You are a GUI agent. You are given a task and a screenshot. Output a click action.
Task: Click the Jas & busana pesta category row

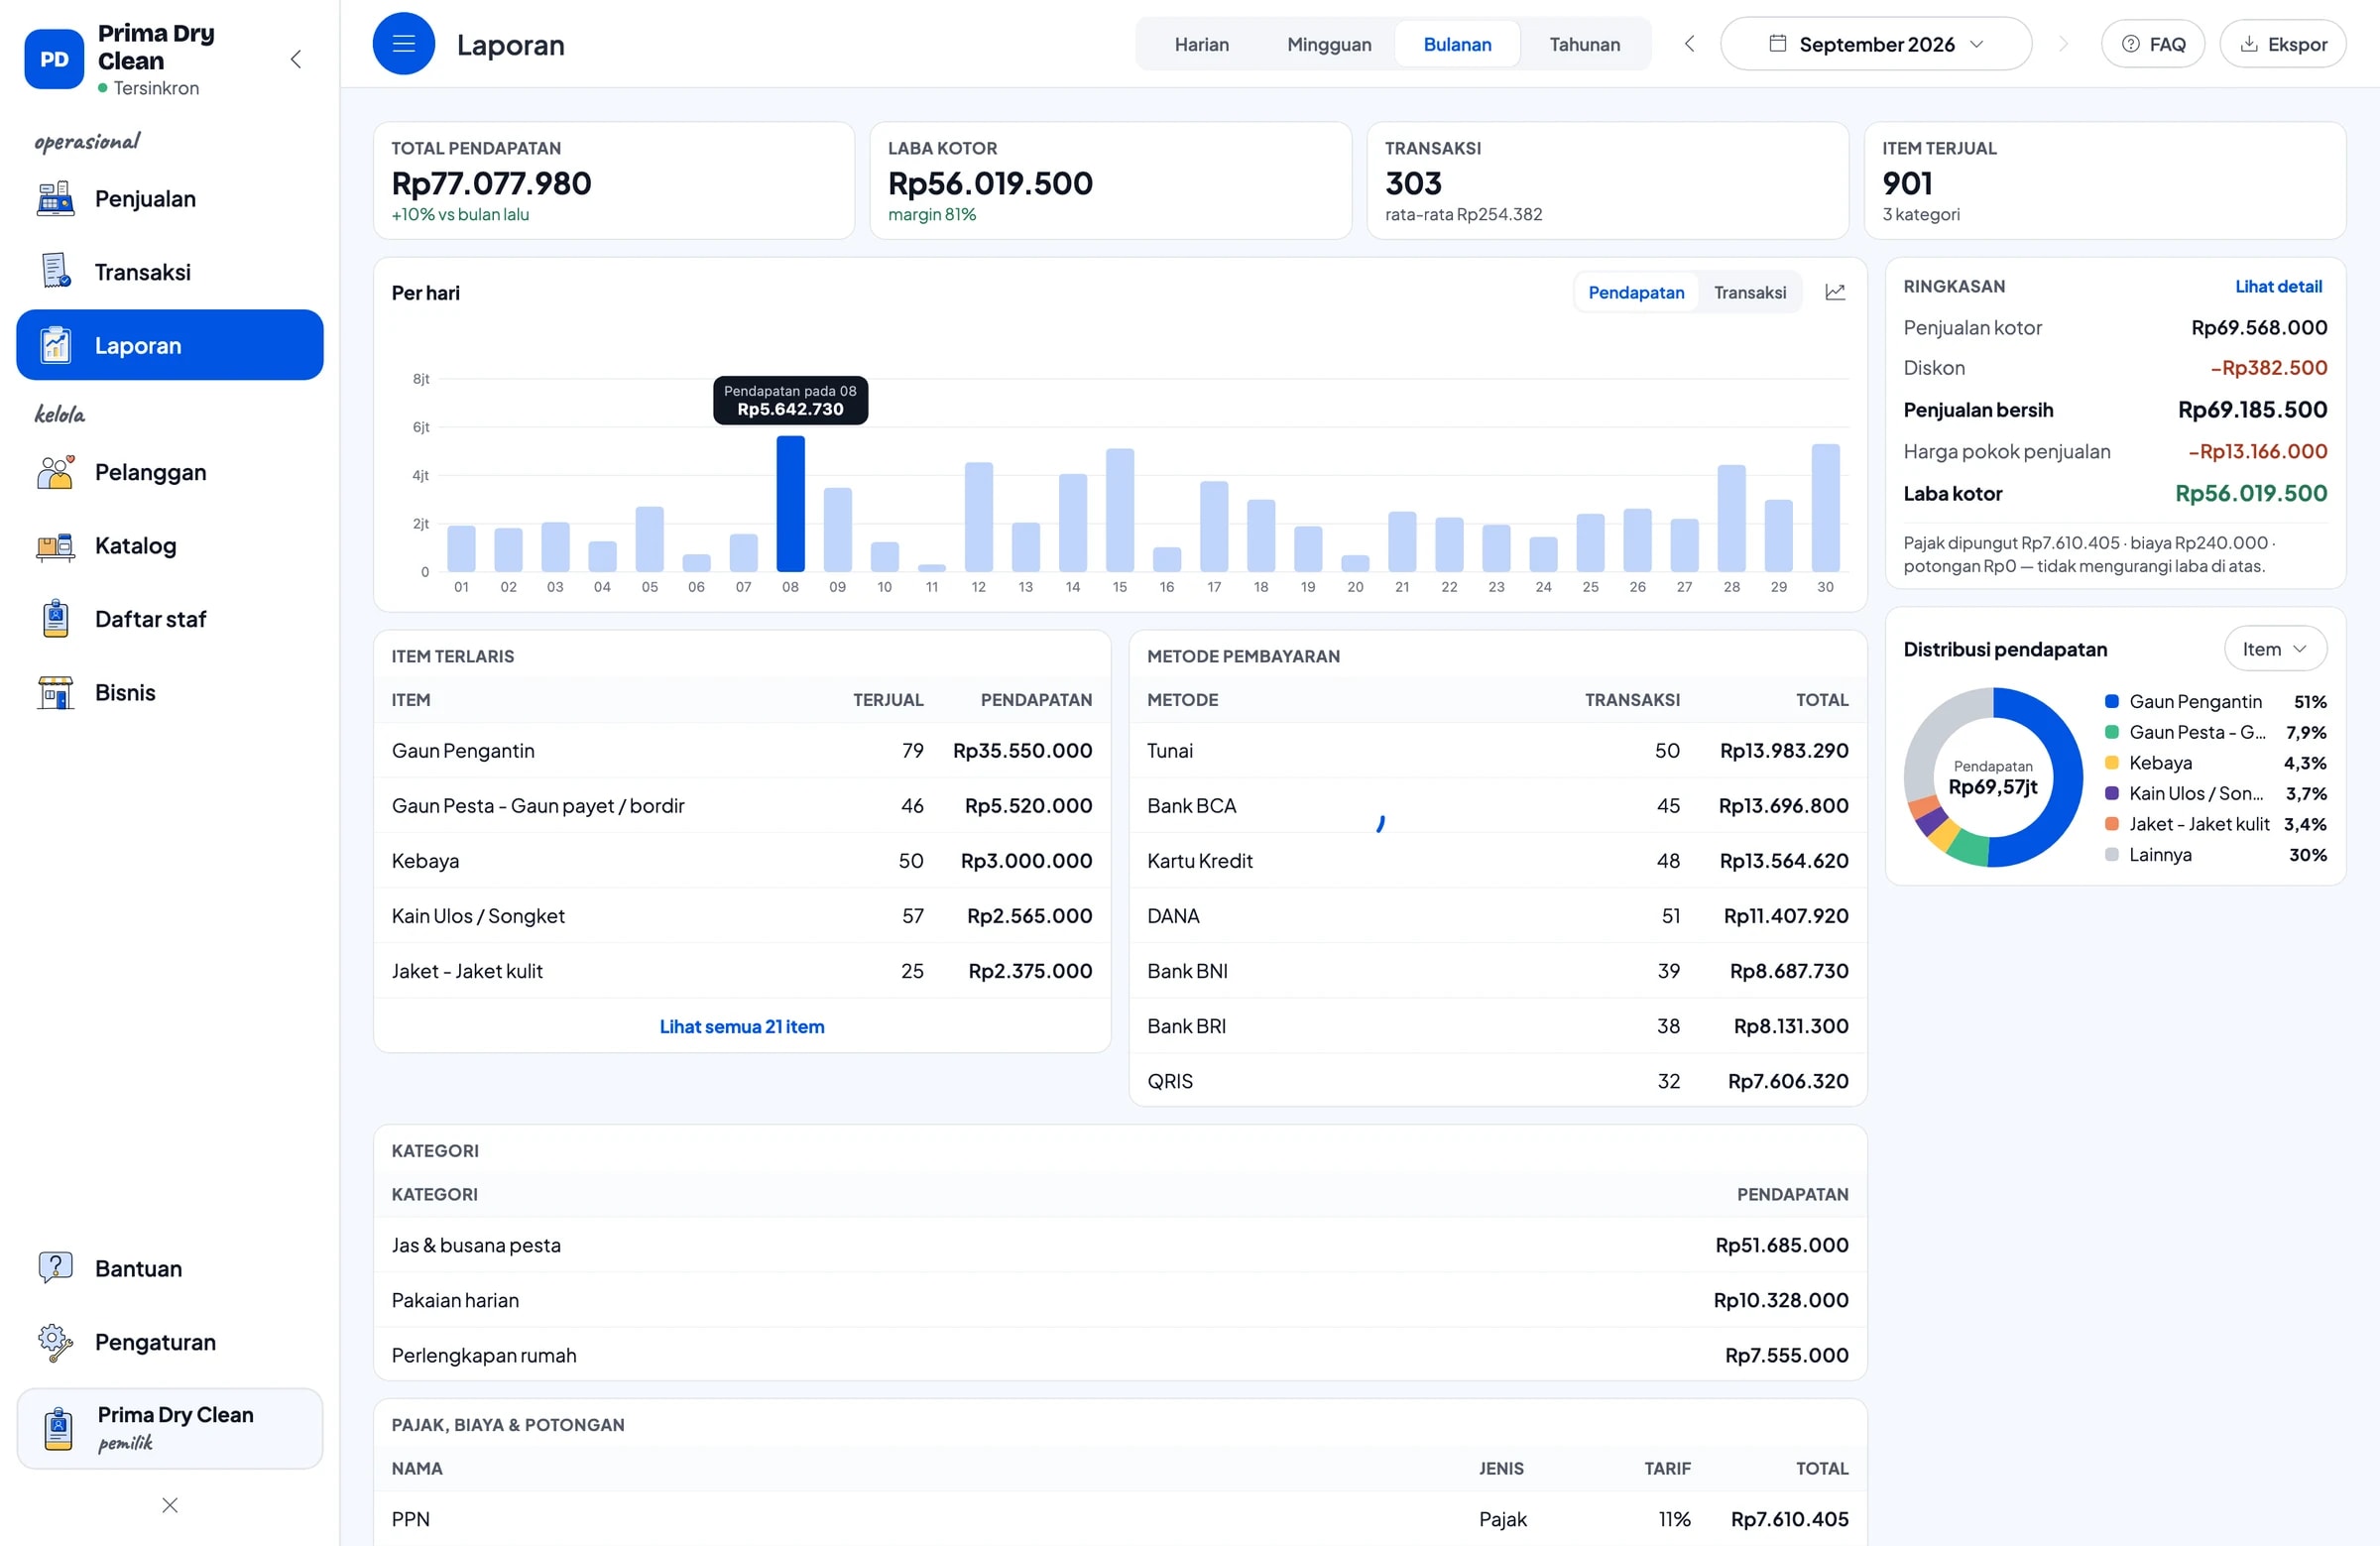[1120, 1245]
